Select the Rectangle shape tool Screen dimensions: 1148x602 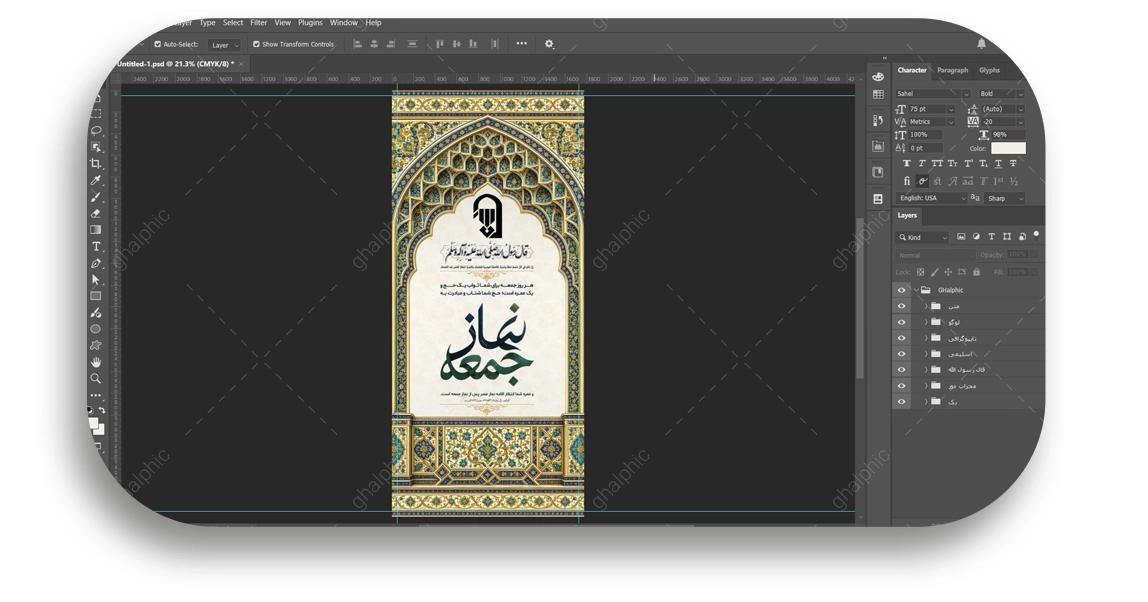click(96, 296)
